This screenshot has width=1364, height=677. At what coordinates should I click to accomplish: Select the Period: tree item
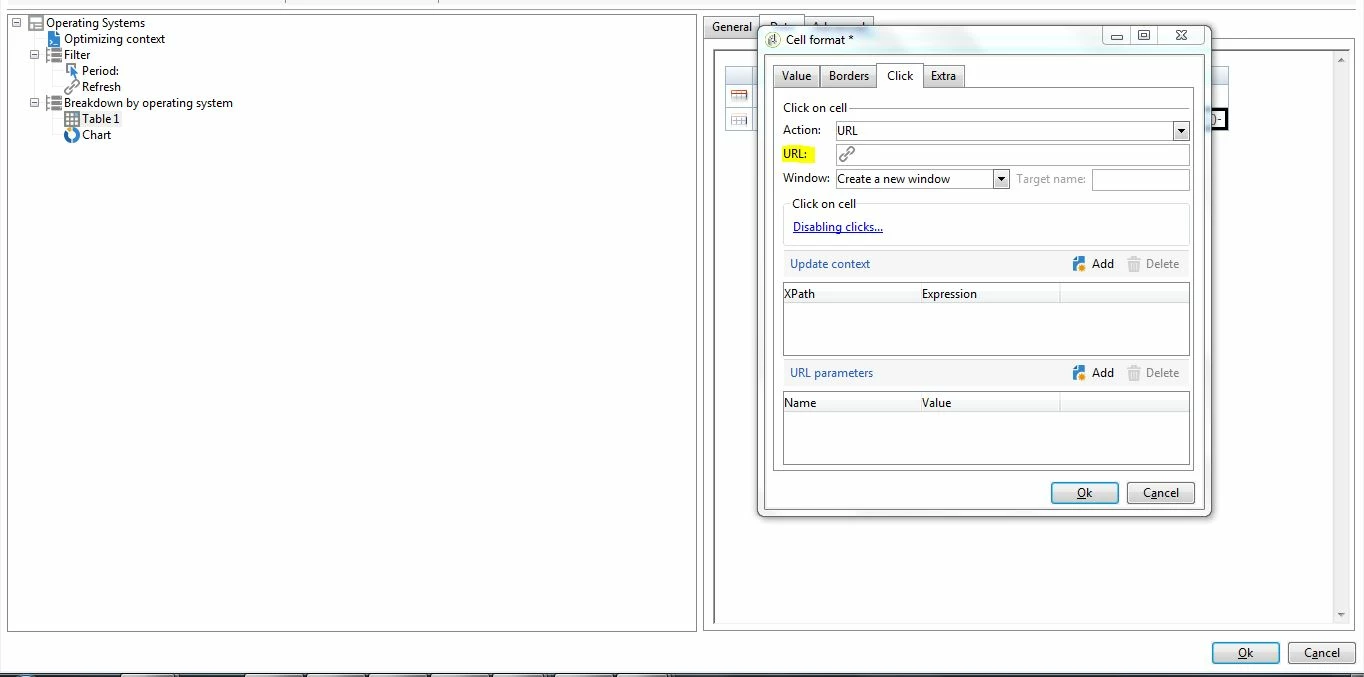tap(100, 71)
